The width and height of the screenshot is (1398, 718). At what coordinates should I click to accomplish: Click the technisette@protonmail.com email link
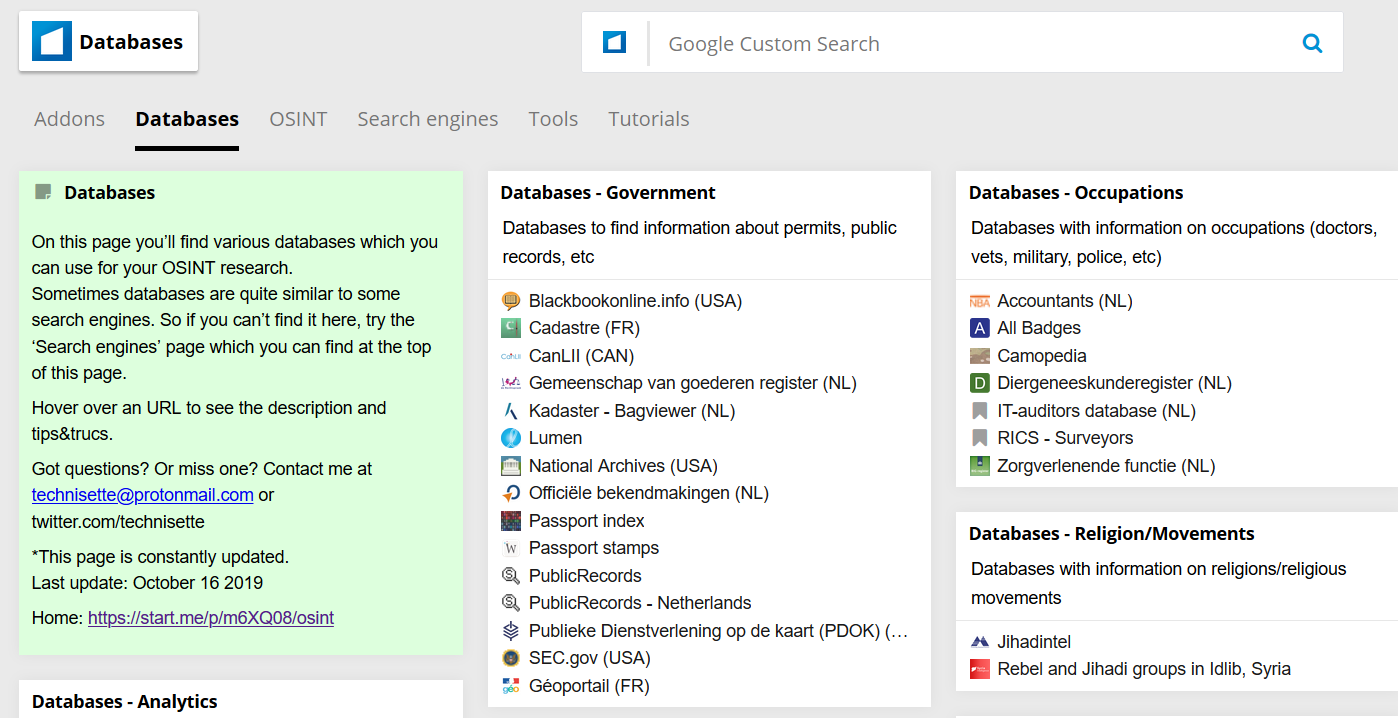pos(143,495)
